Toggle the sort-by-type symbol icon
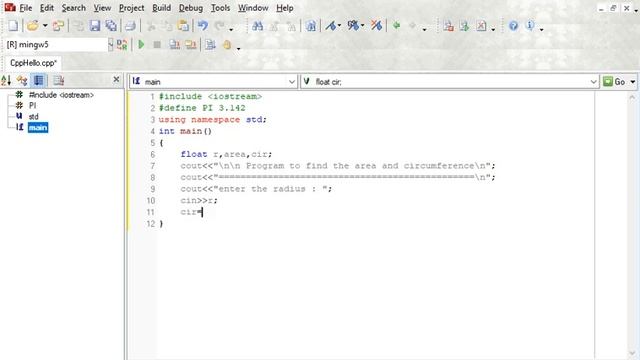This screenshot has width=640, height=360. pyautogui.click(x=22, y=80)
